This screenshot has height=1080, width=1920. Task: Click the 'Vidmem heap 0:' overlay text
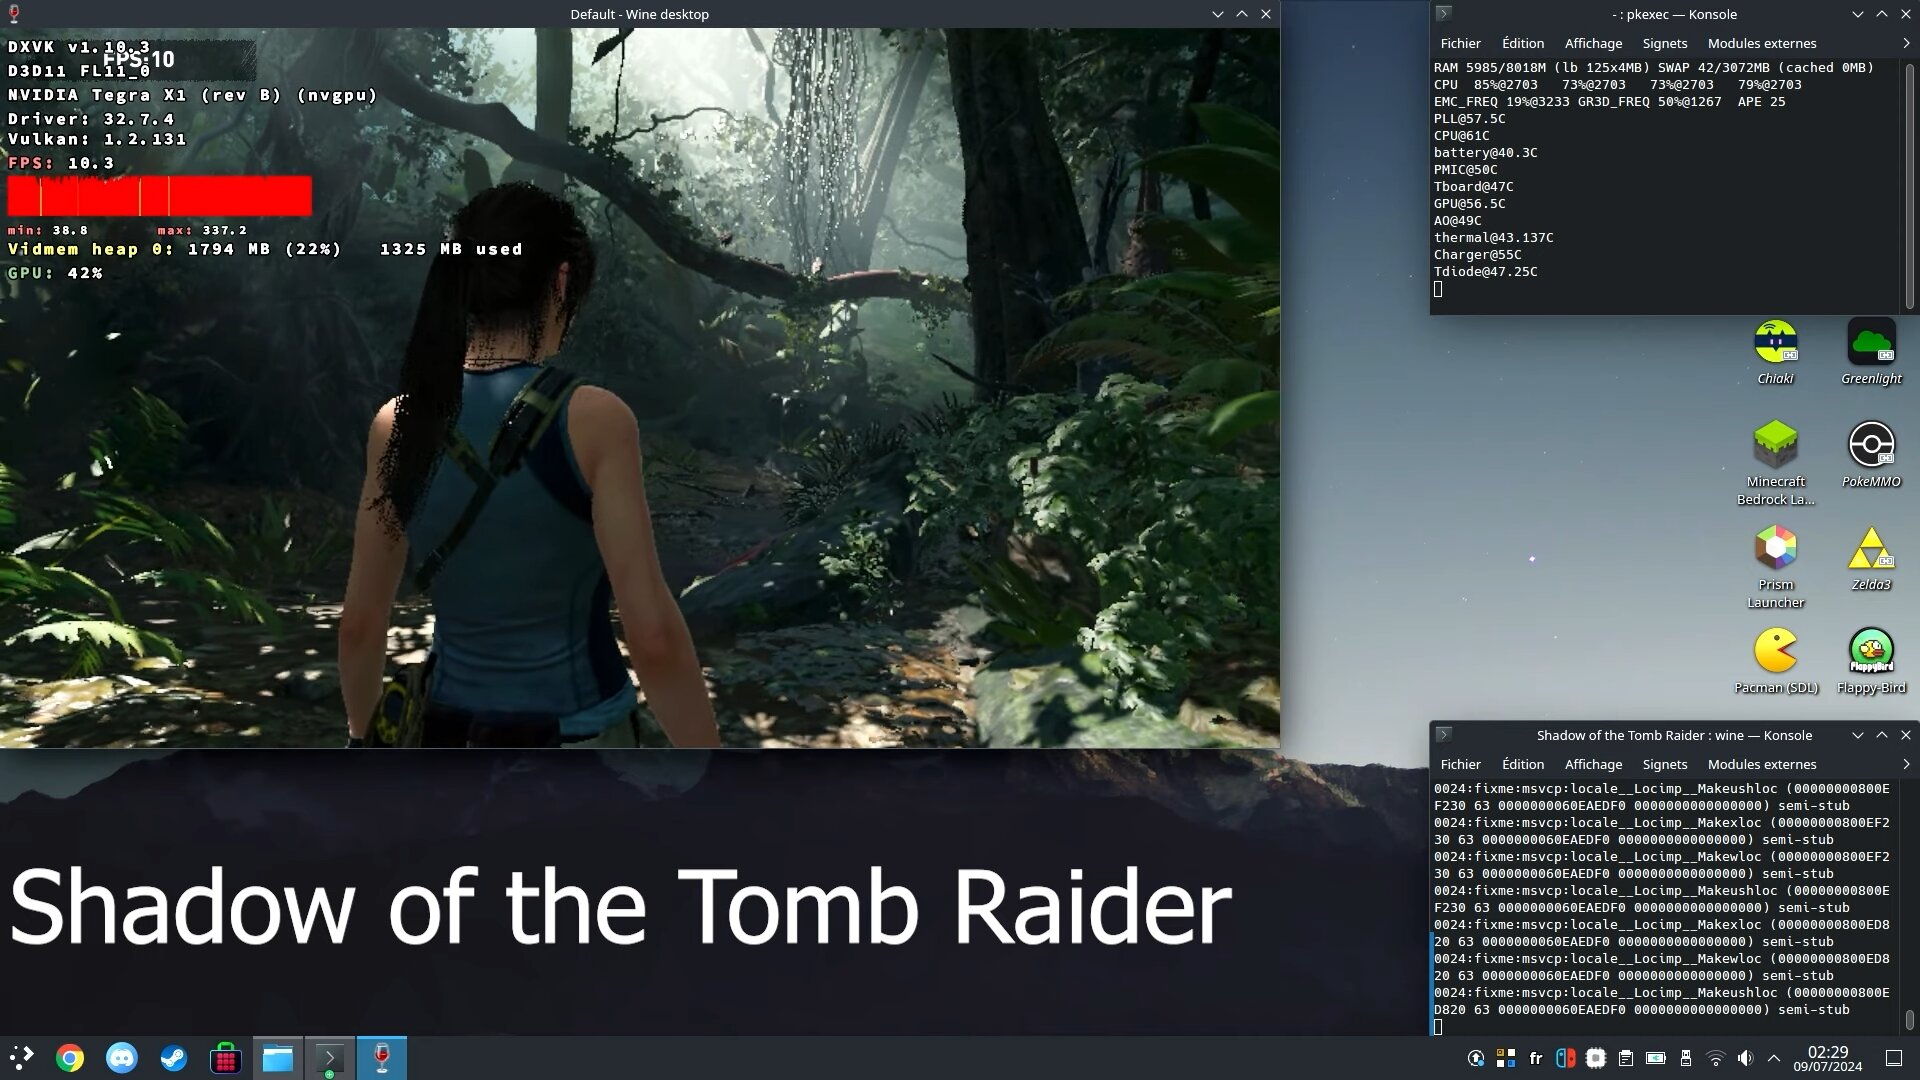click(x=90, y=249)
